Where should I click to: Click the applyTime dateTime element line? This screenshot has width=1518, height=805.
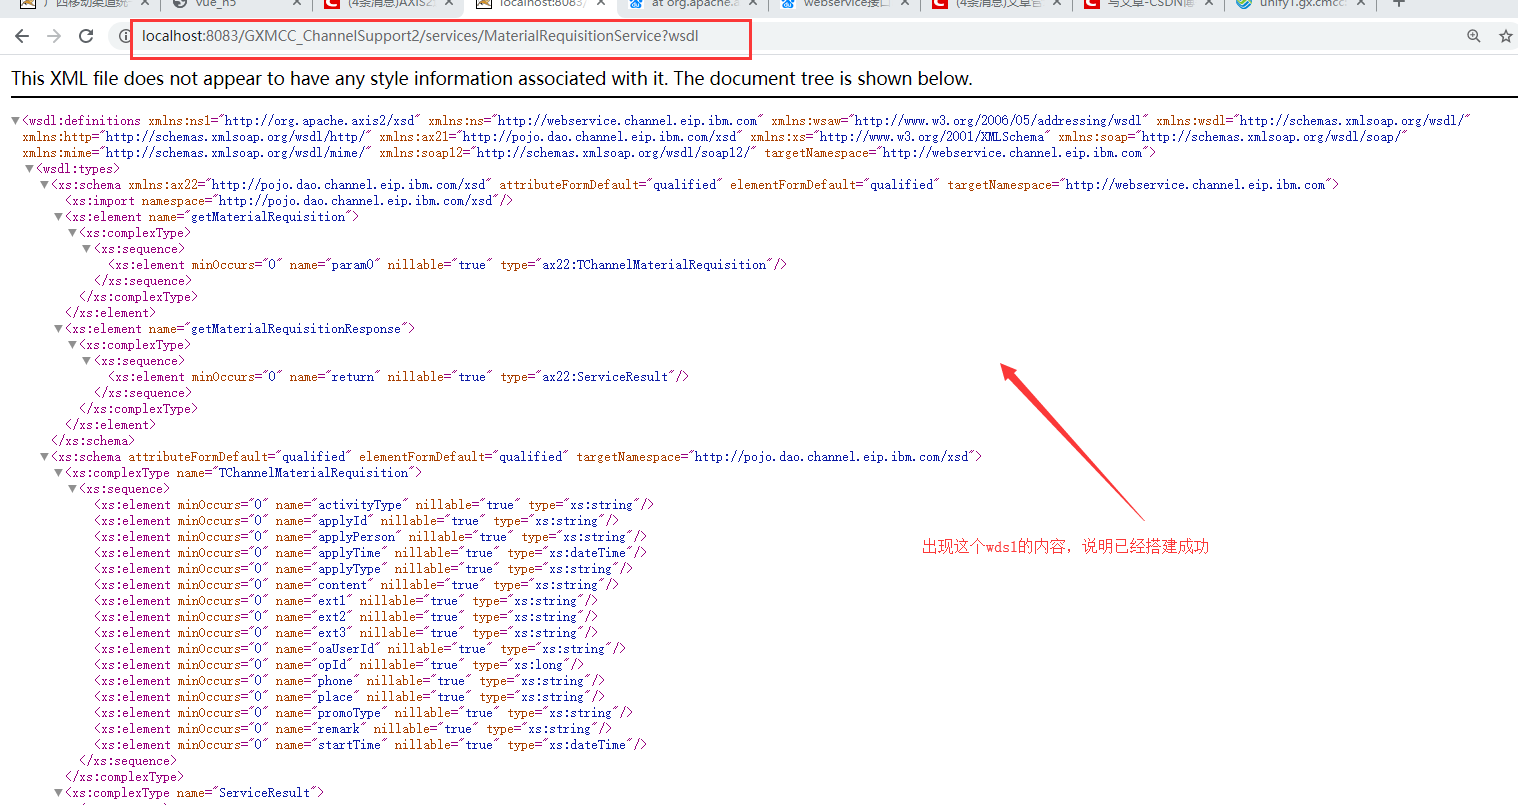(x=371, y=553)
